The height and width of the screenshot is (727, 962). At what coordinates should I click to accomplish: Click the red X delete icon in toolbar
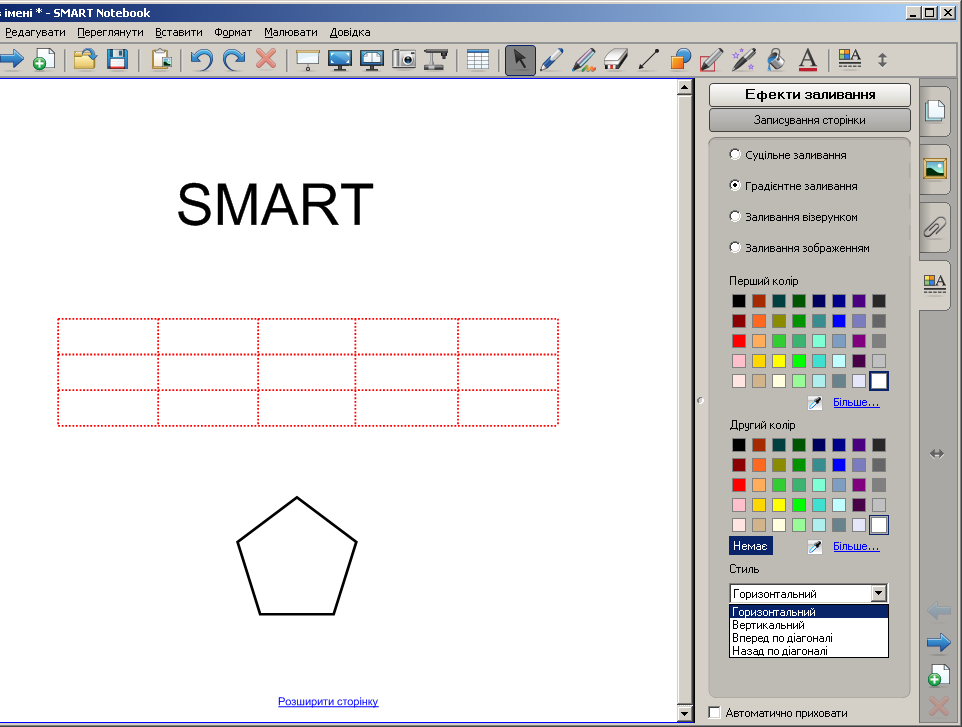(266, 60)
